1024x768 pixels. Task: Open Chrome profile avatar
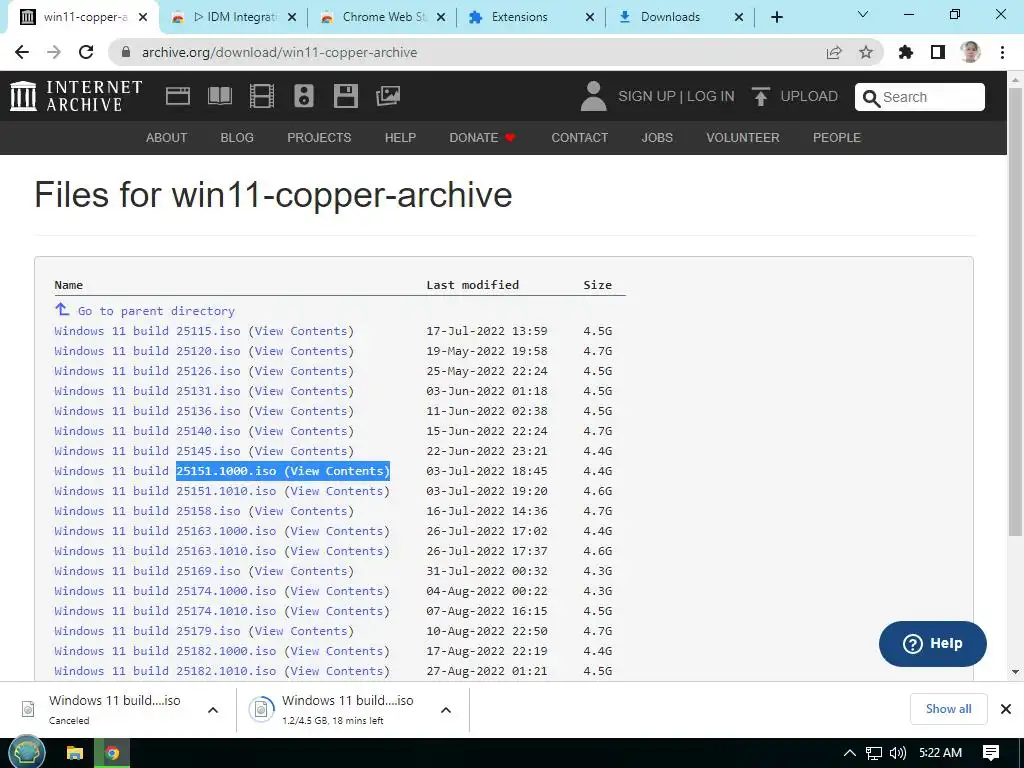coord(970,52)
